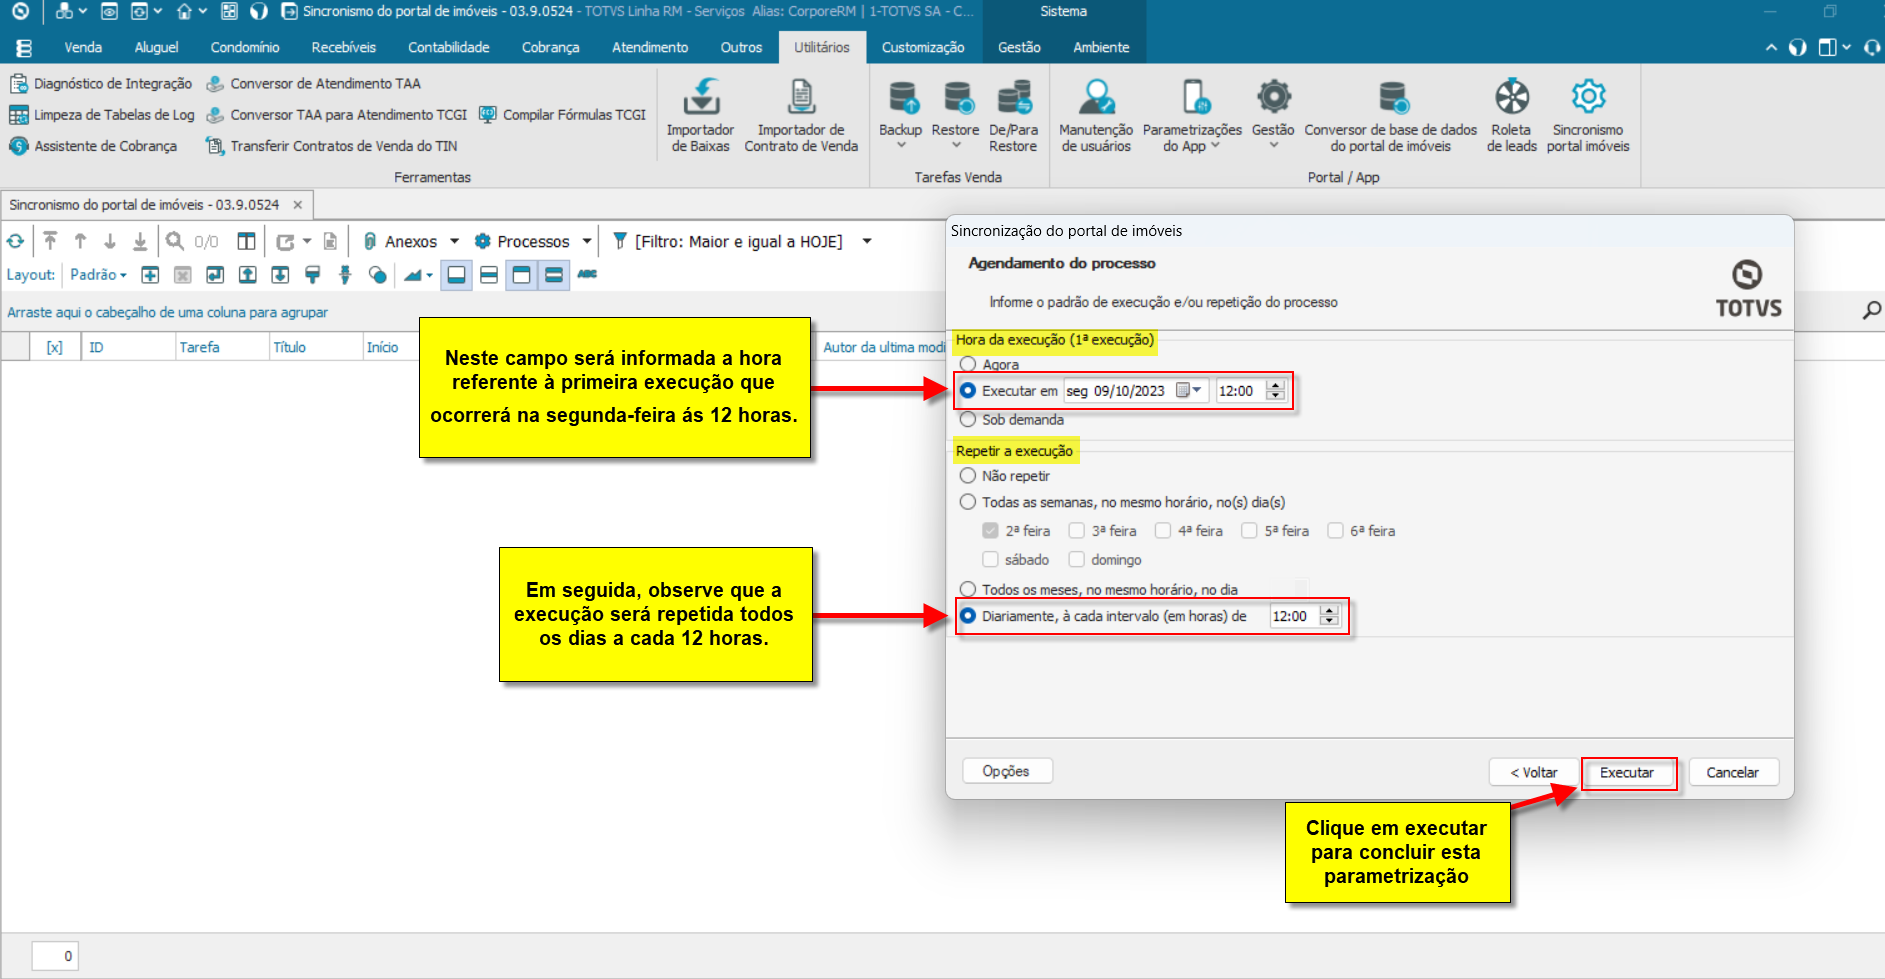Click the Voltar button
Image resolution: width=1885 pixels, height=979 pixels.
click(x=1534, y=773)
